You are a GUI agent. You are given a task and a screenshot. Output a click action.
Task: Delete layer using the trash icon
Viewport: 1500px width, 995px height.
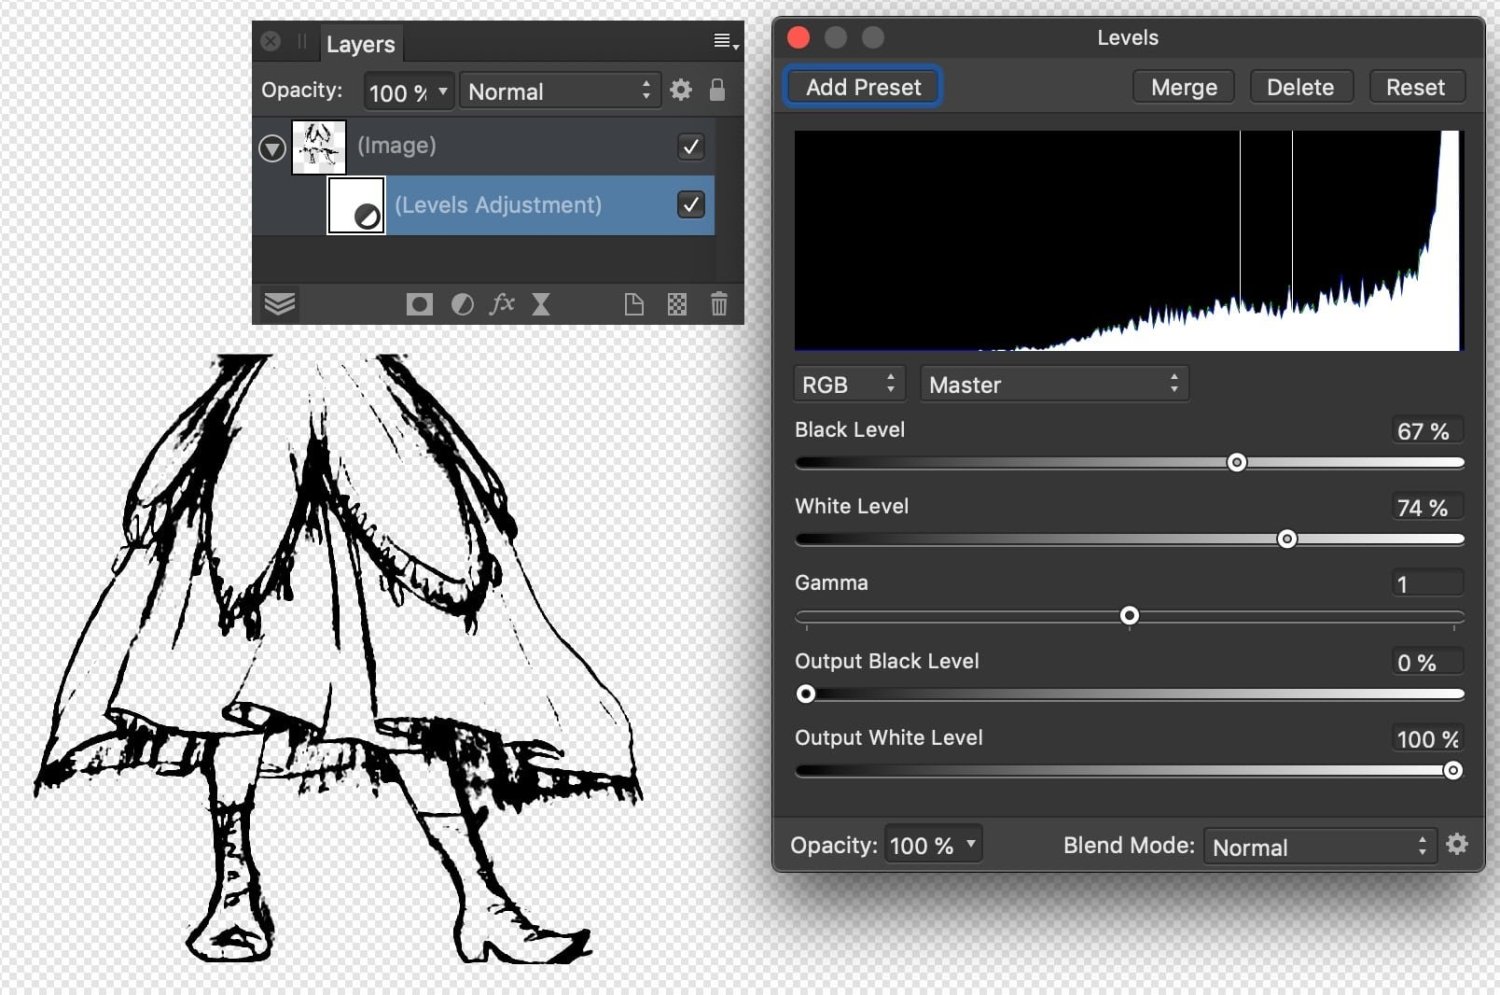718,304
